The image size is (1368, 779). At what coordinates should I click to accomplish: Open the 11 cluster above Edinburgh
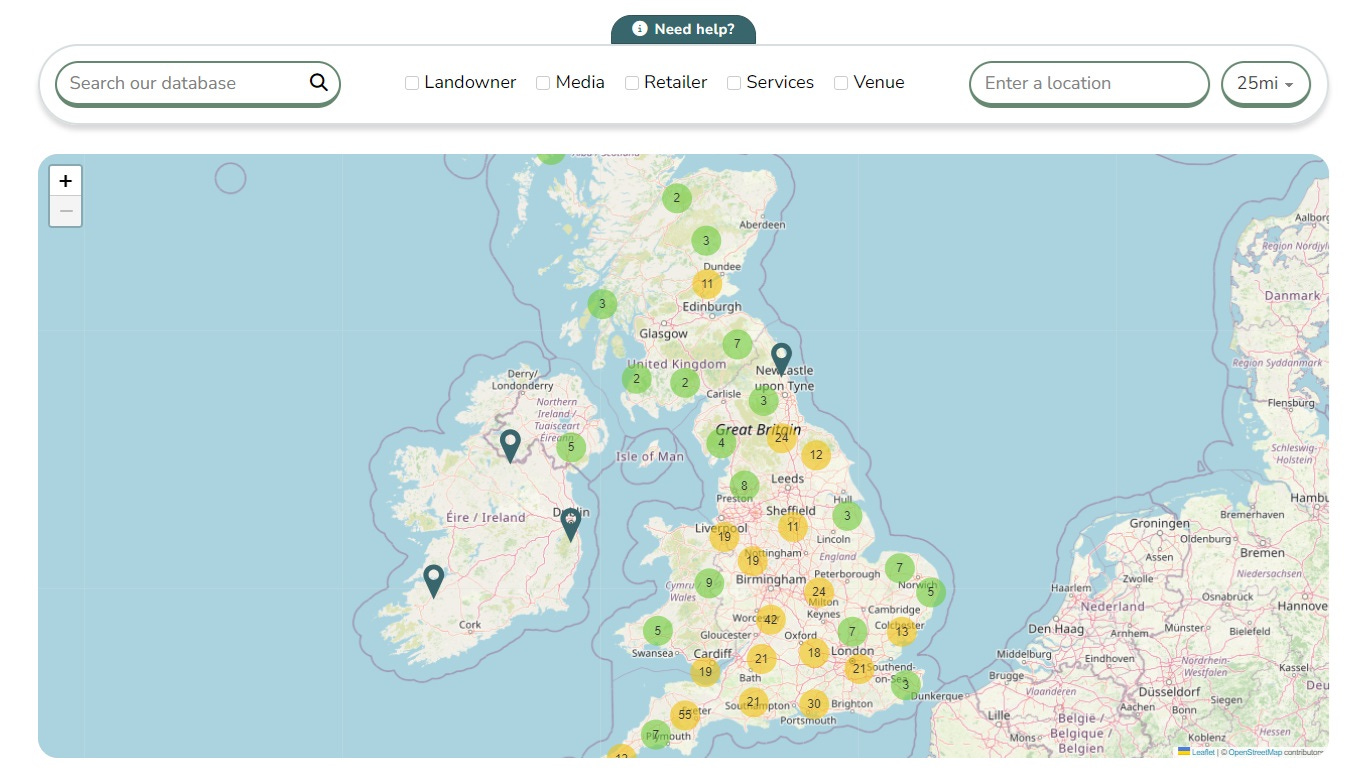pos(707,284)
